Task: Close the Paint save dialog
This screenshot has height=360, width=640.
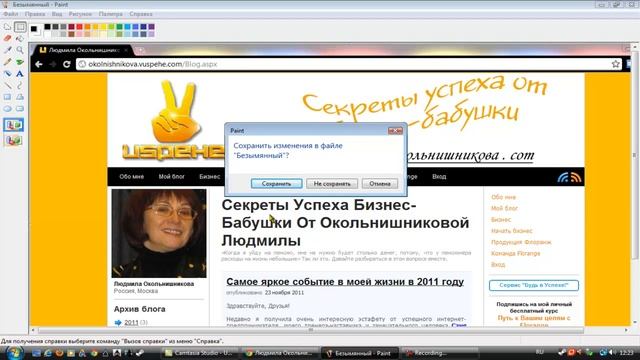Action: [x=395, y=131]
